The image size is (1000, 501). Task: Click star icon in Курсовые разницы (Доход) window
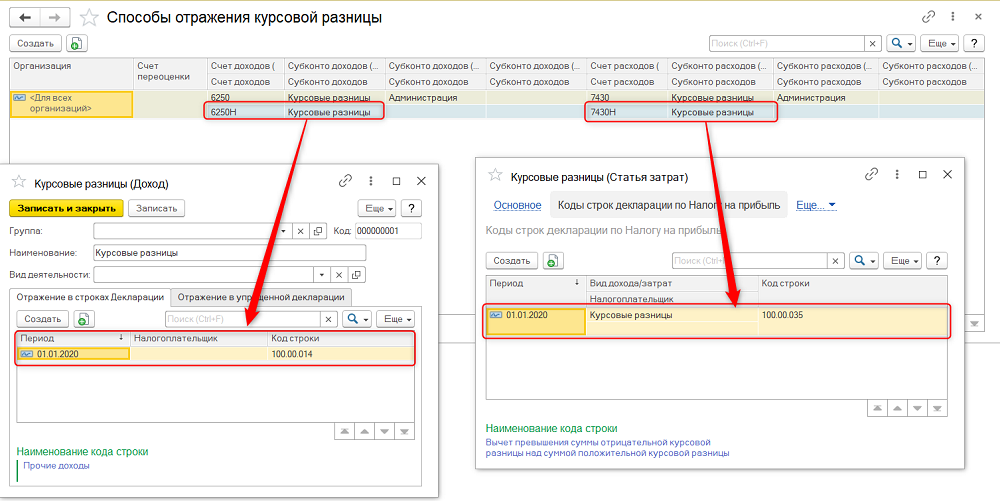(x=18, y=182)
